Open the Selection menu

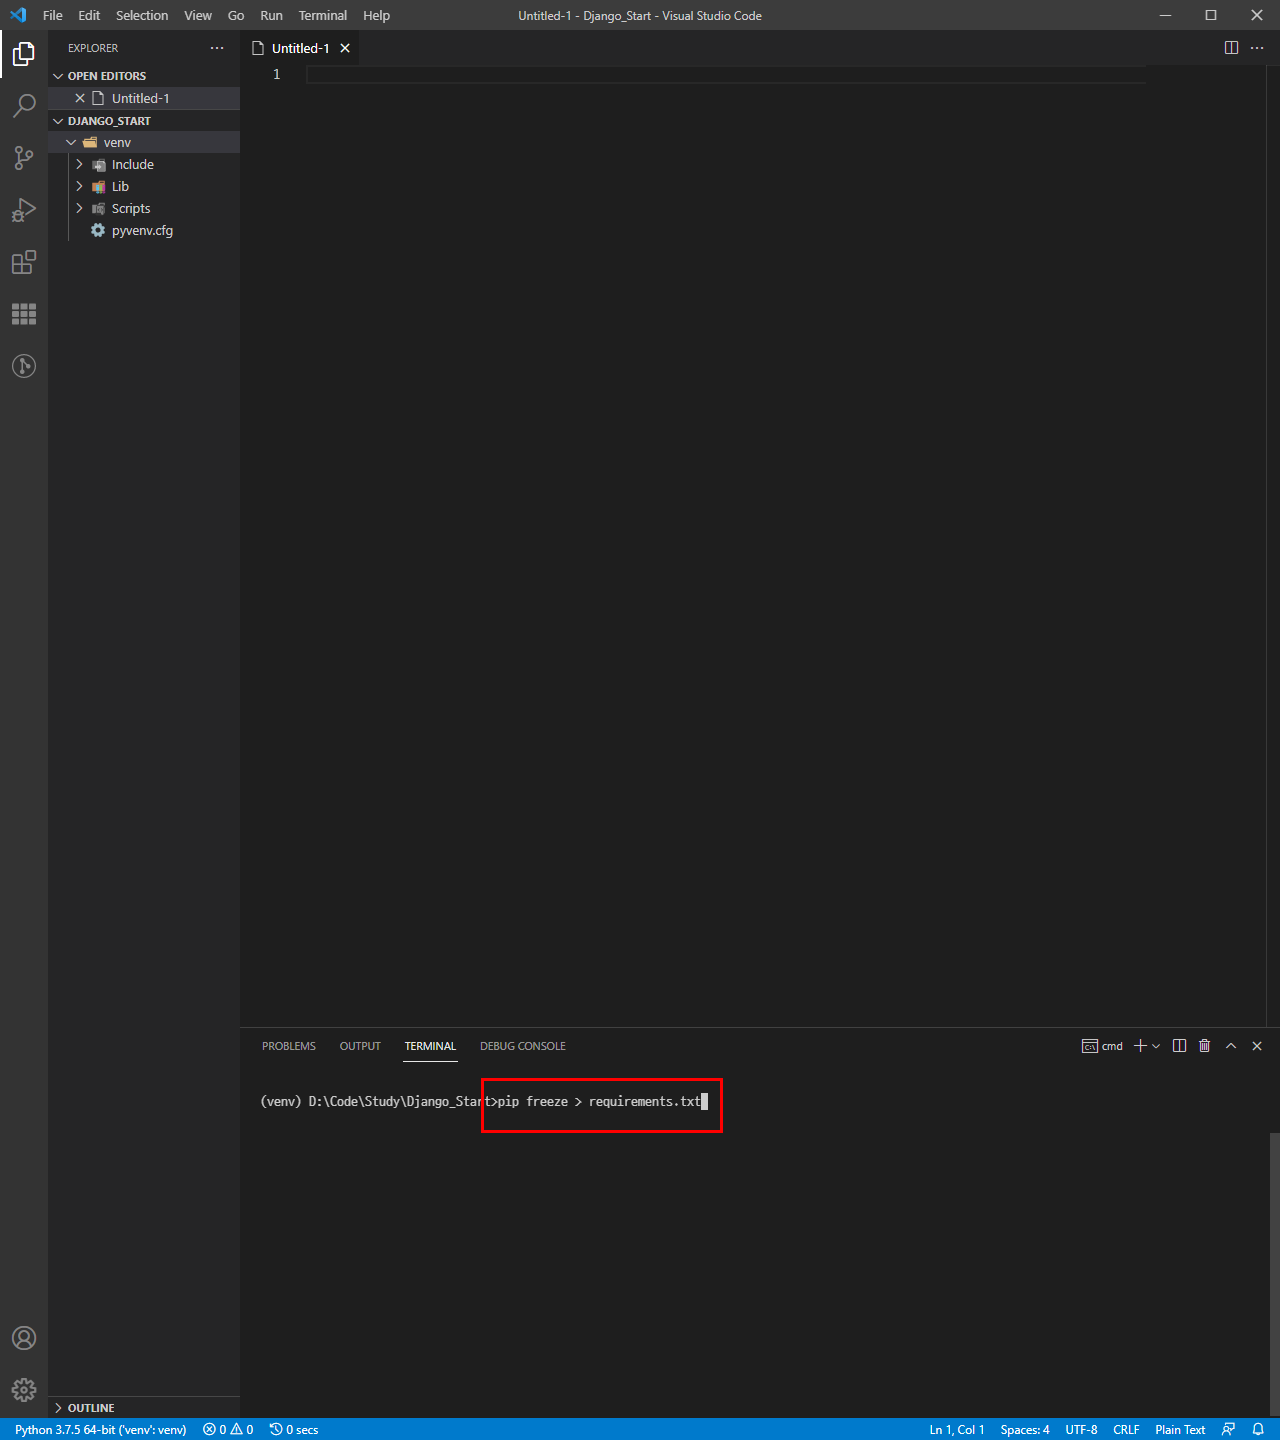tap(142, 15)
